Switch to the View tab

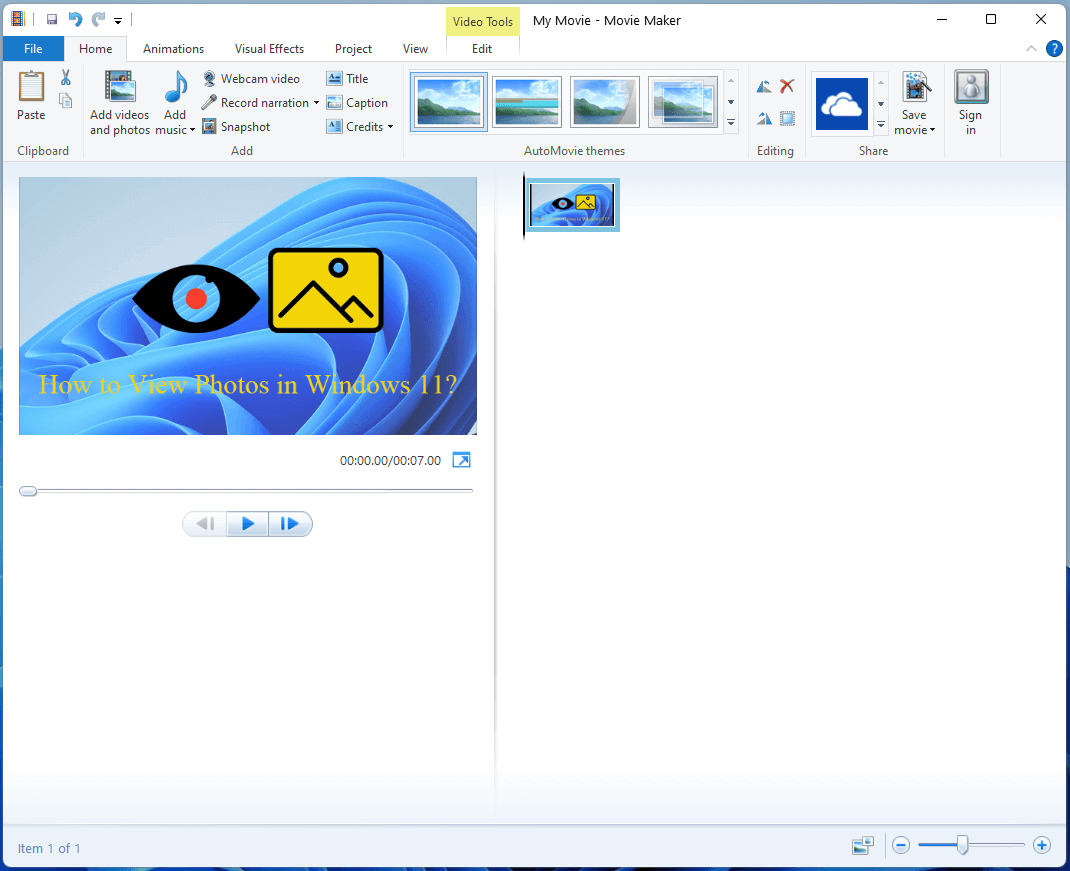coord(415,48)
